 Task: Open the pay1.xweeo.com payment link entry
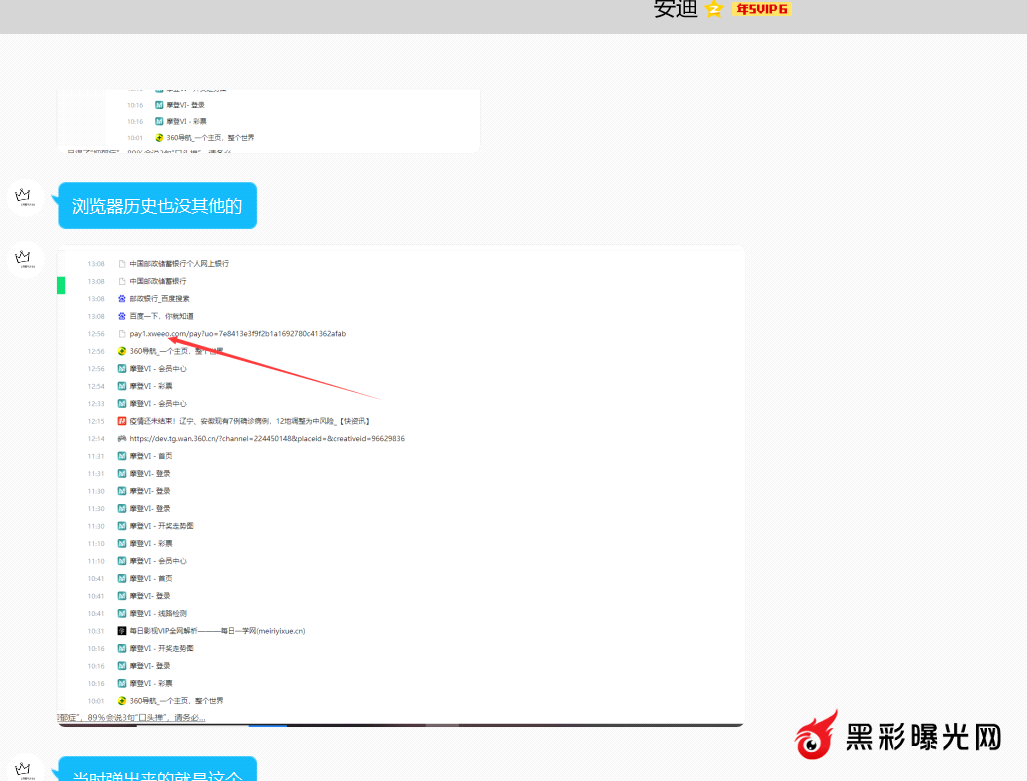[238, 334]
